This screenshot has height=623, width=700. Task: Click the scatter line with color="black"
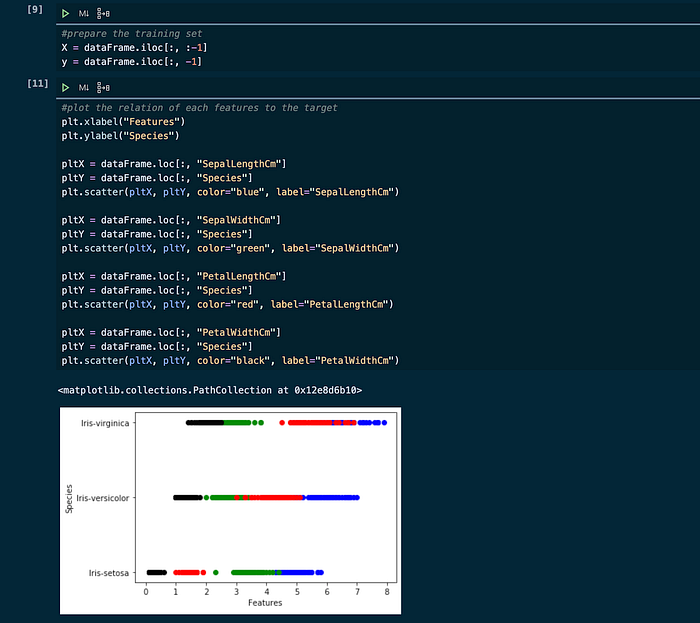click(x=230, y=361)
